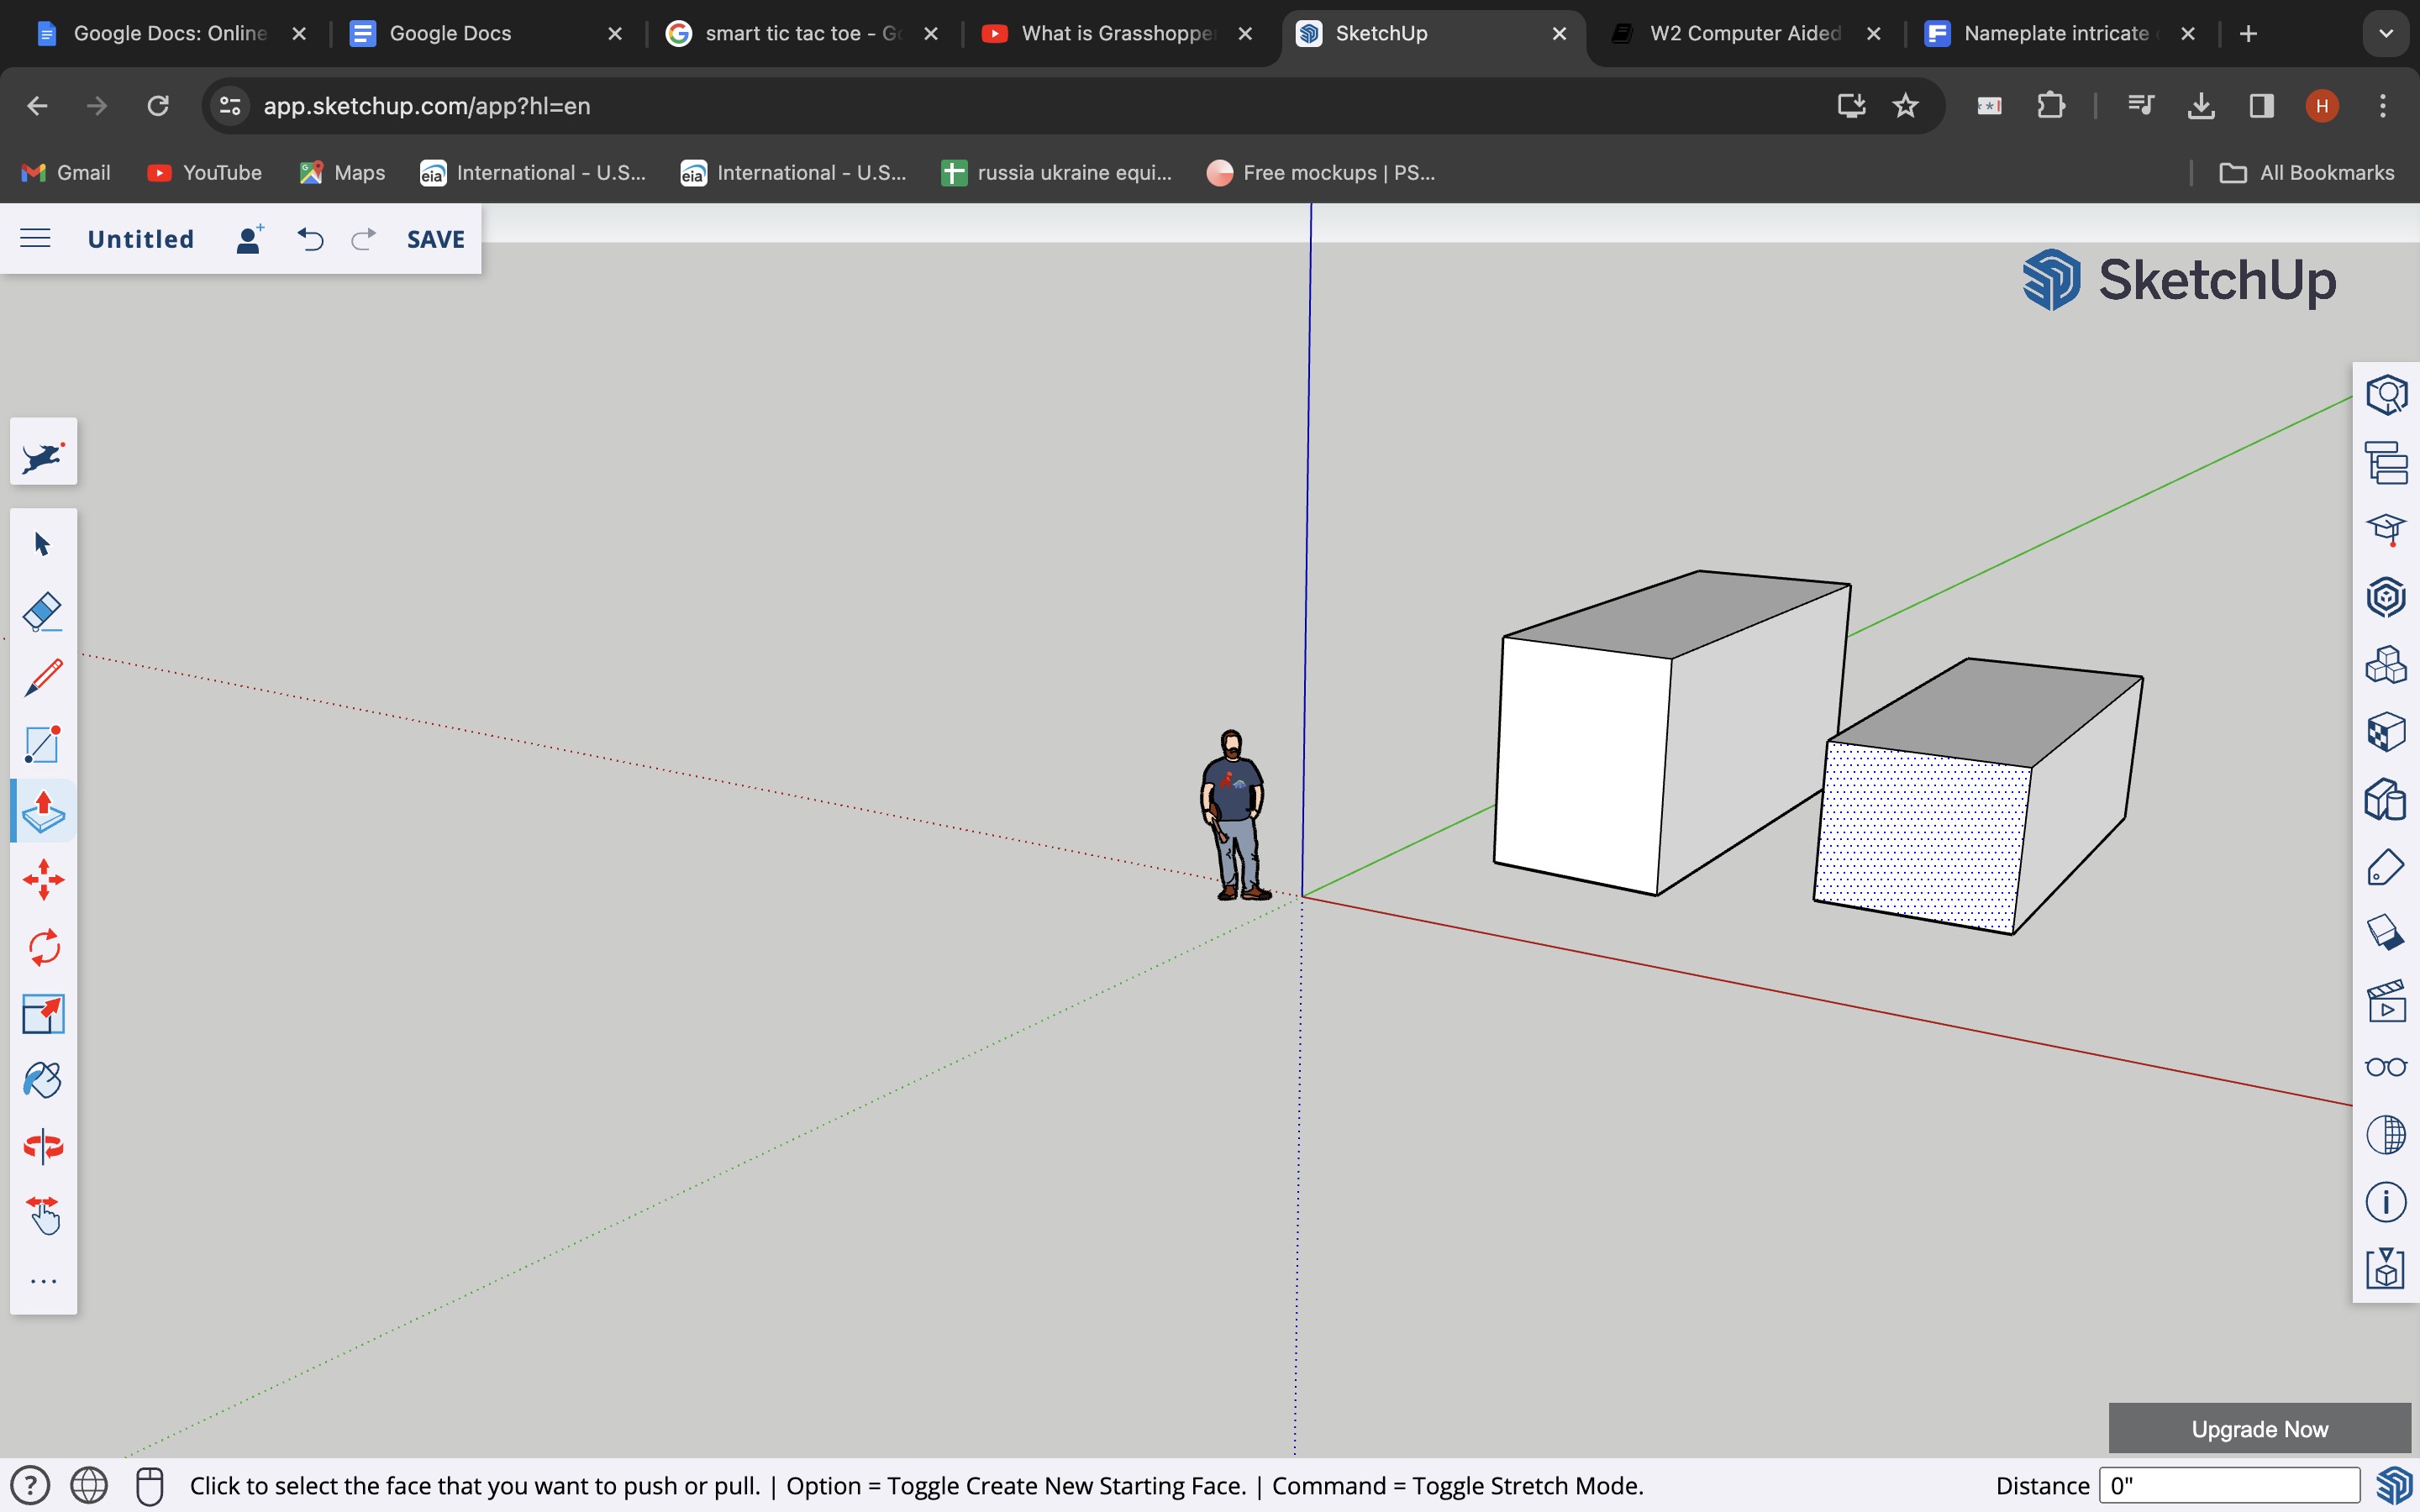
Task: Open the help question mark icon
Action: (x=30, y=1485)
